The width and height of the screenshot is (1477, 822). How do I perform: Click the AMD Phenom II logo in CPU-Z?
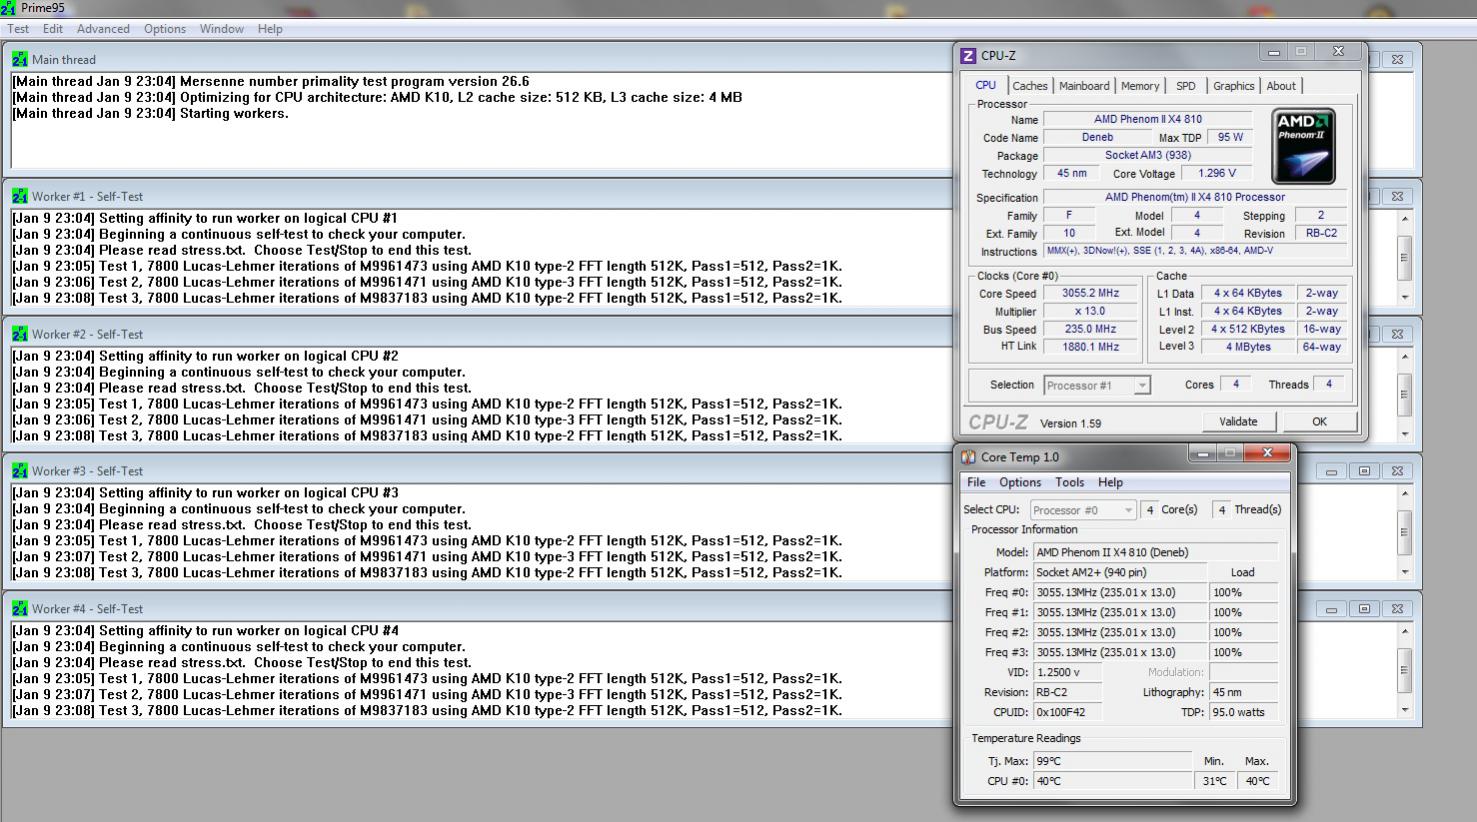(x=1303, y=146)
